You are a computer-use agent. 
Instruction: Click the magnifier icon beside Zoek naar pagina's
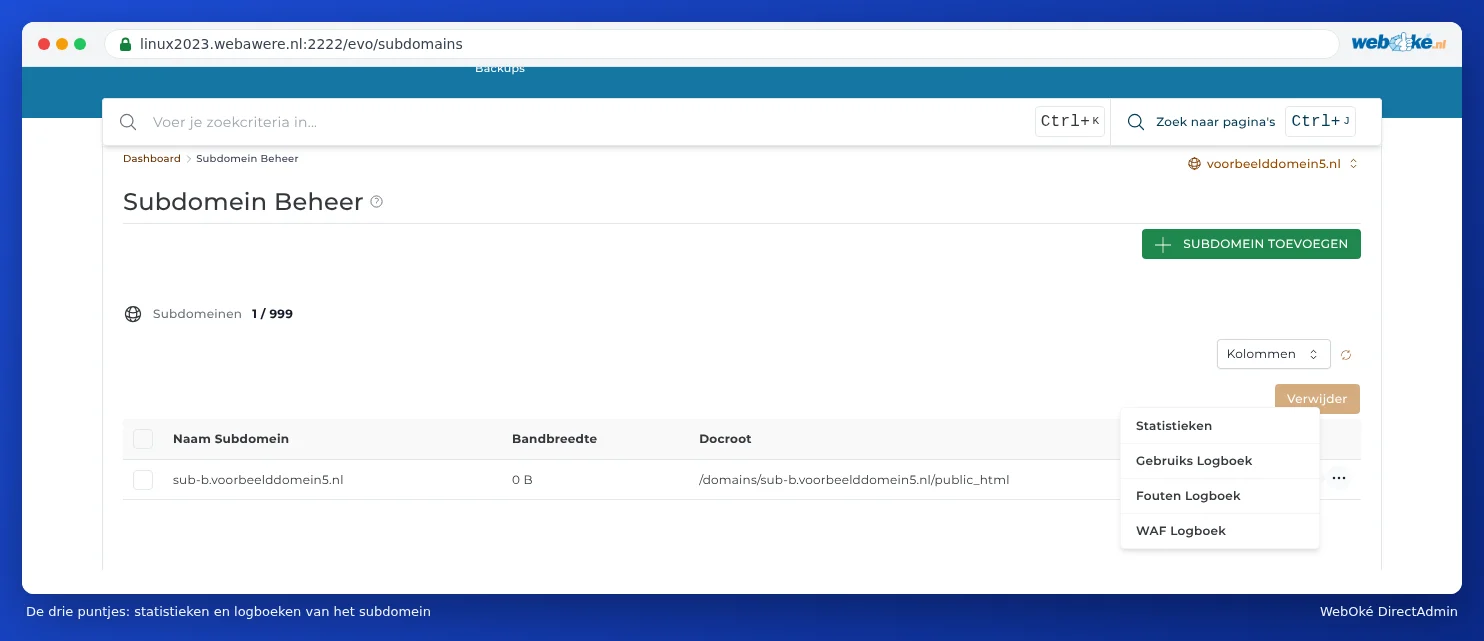pos(1136,122)
